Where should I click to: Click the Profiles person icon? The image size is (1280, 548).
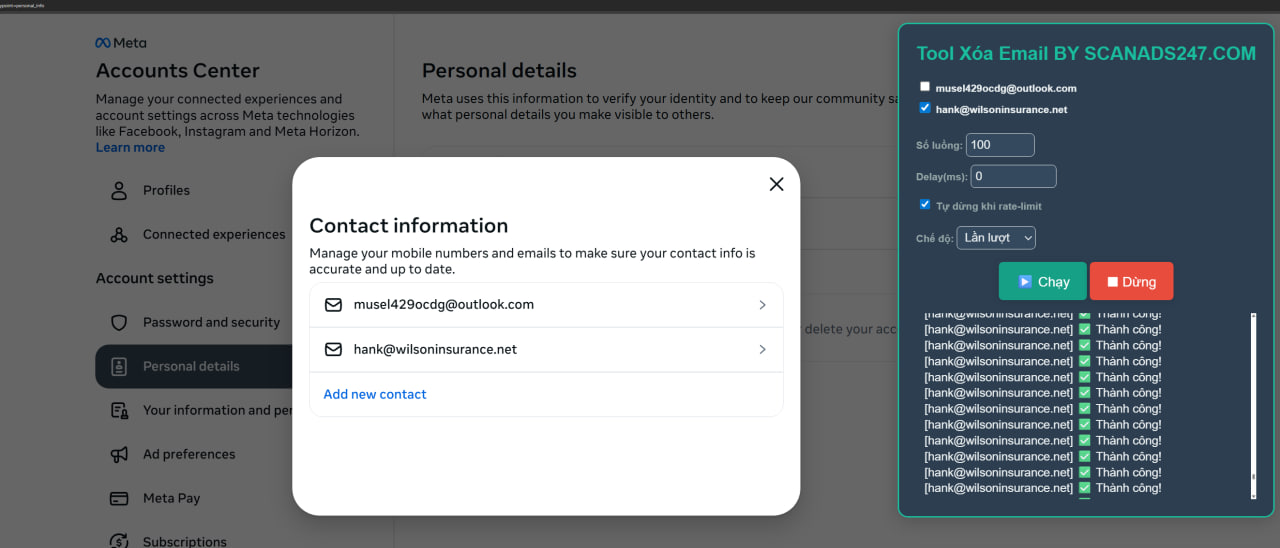click(119, 190)
